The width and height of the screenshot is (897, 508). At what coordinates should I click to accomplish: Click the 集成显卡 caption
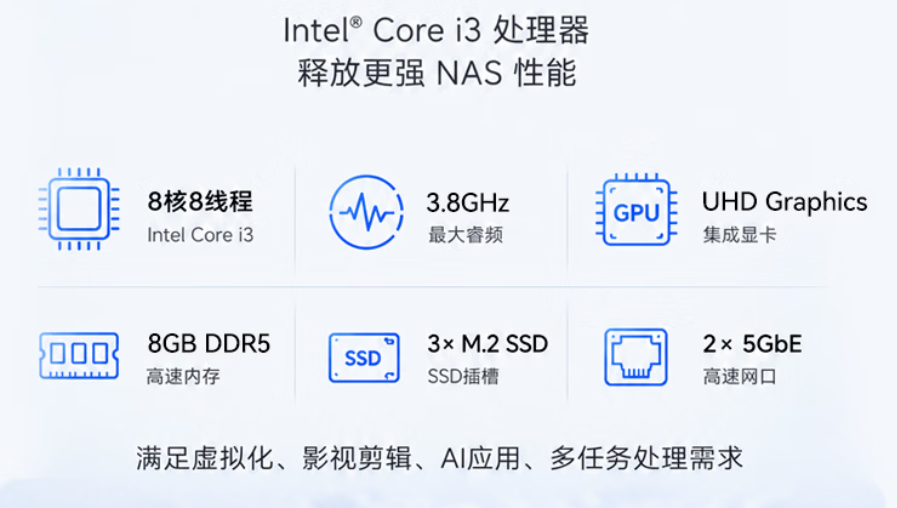[739, 235]
